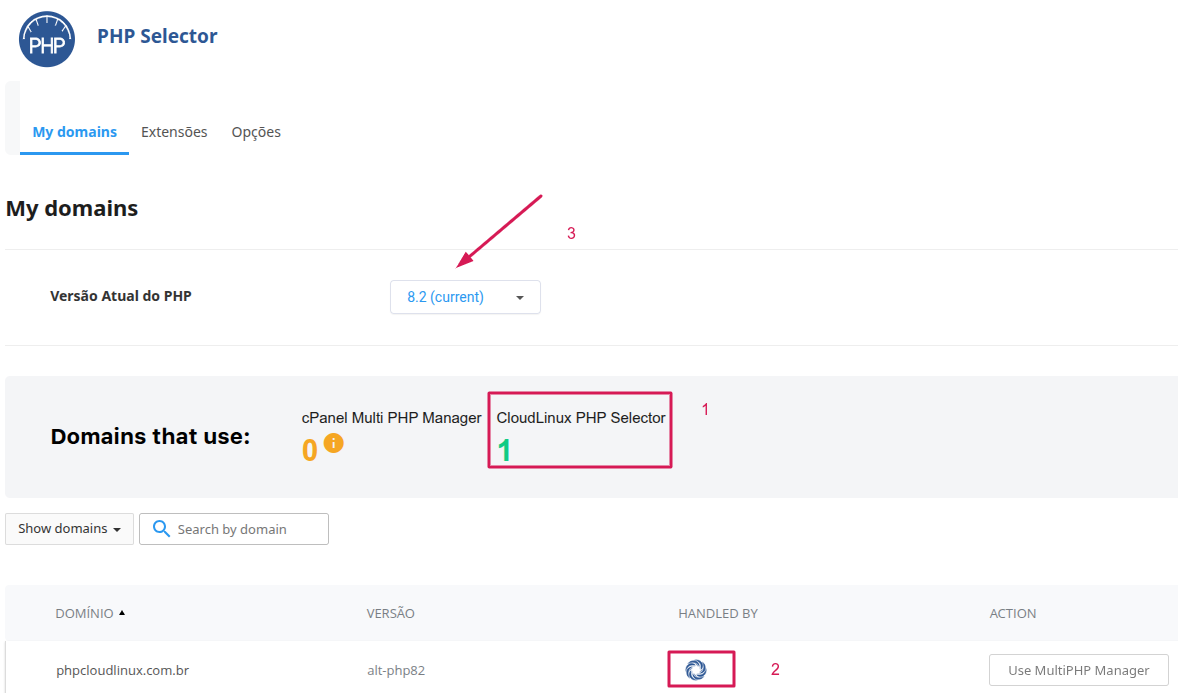This screenshot has height=693, width=1178.
Task: Go to the Opções tab
Action: pos(256,132)
